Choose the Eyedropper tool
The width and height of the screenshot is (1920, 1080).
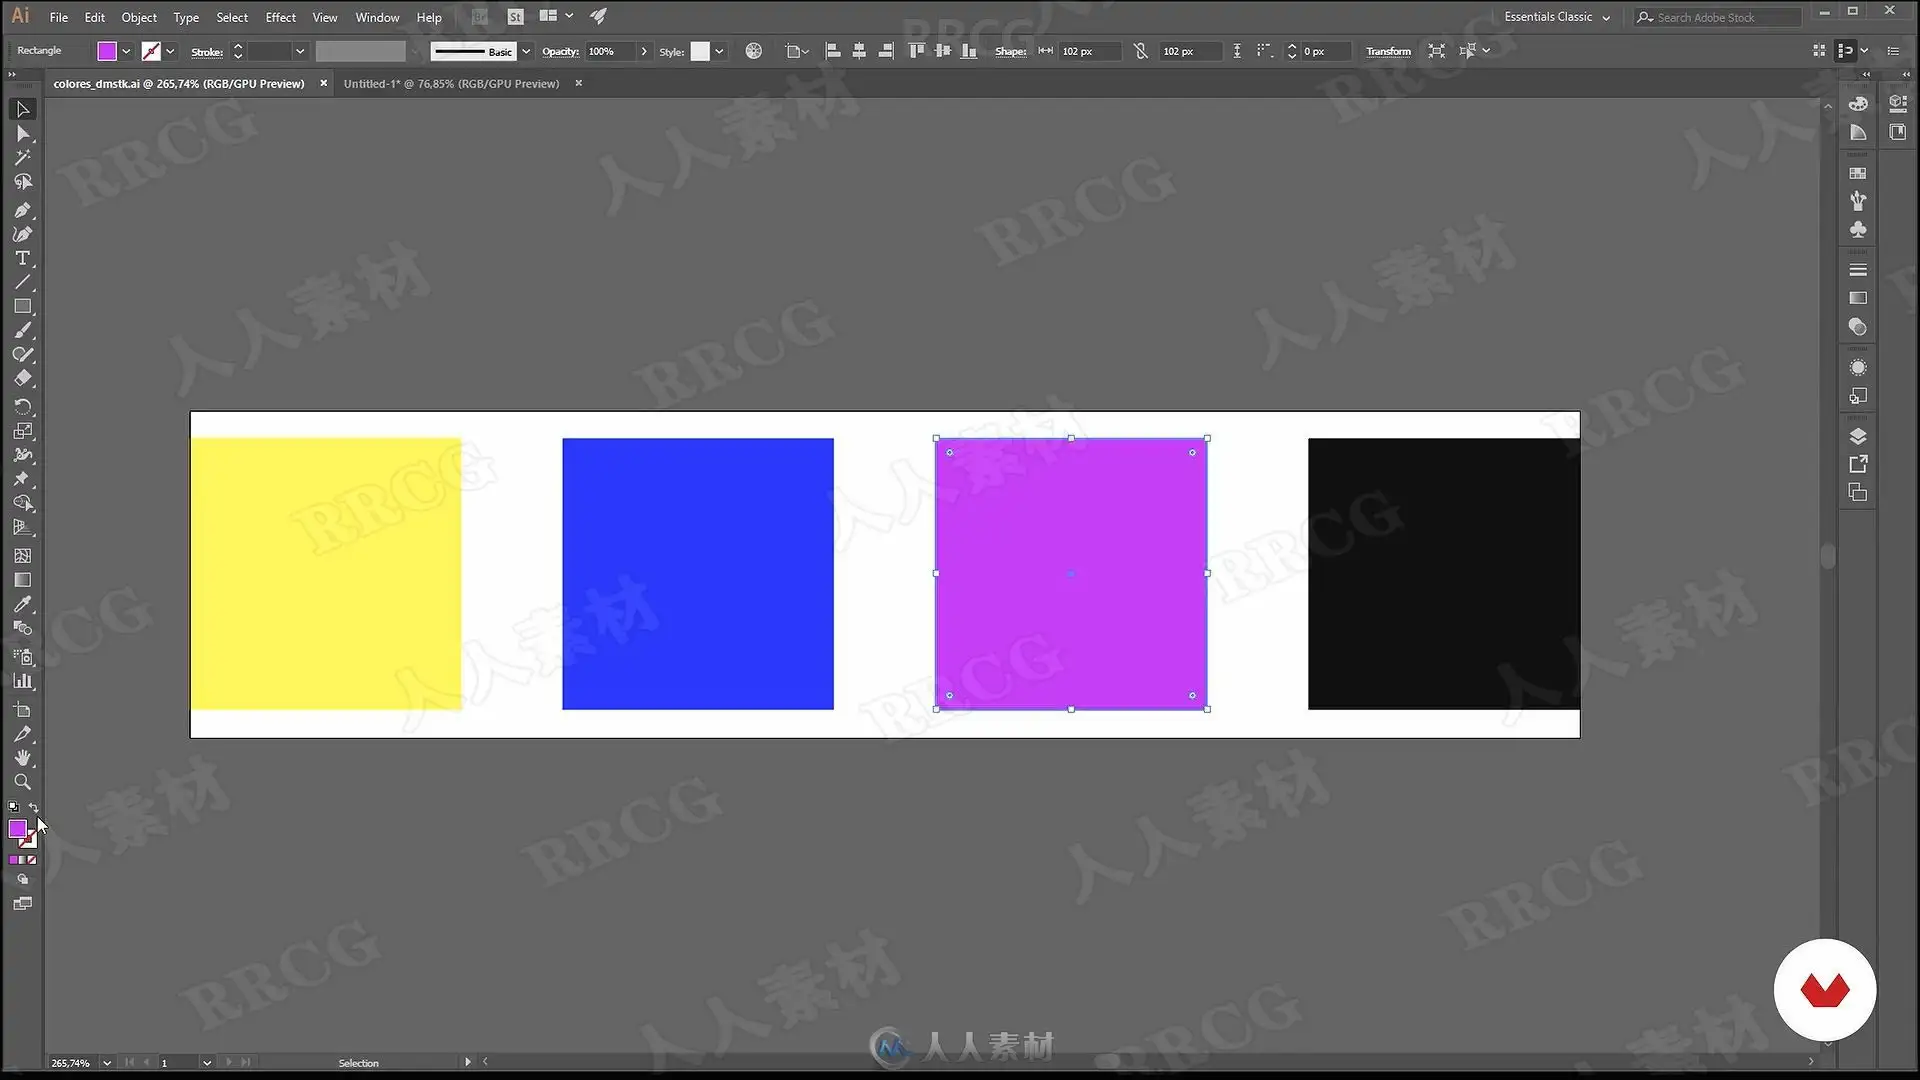pyautogui.click(x=22, y=604)
